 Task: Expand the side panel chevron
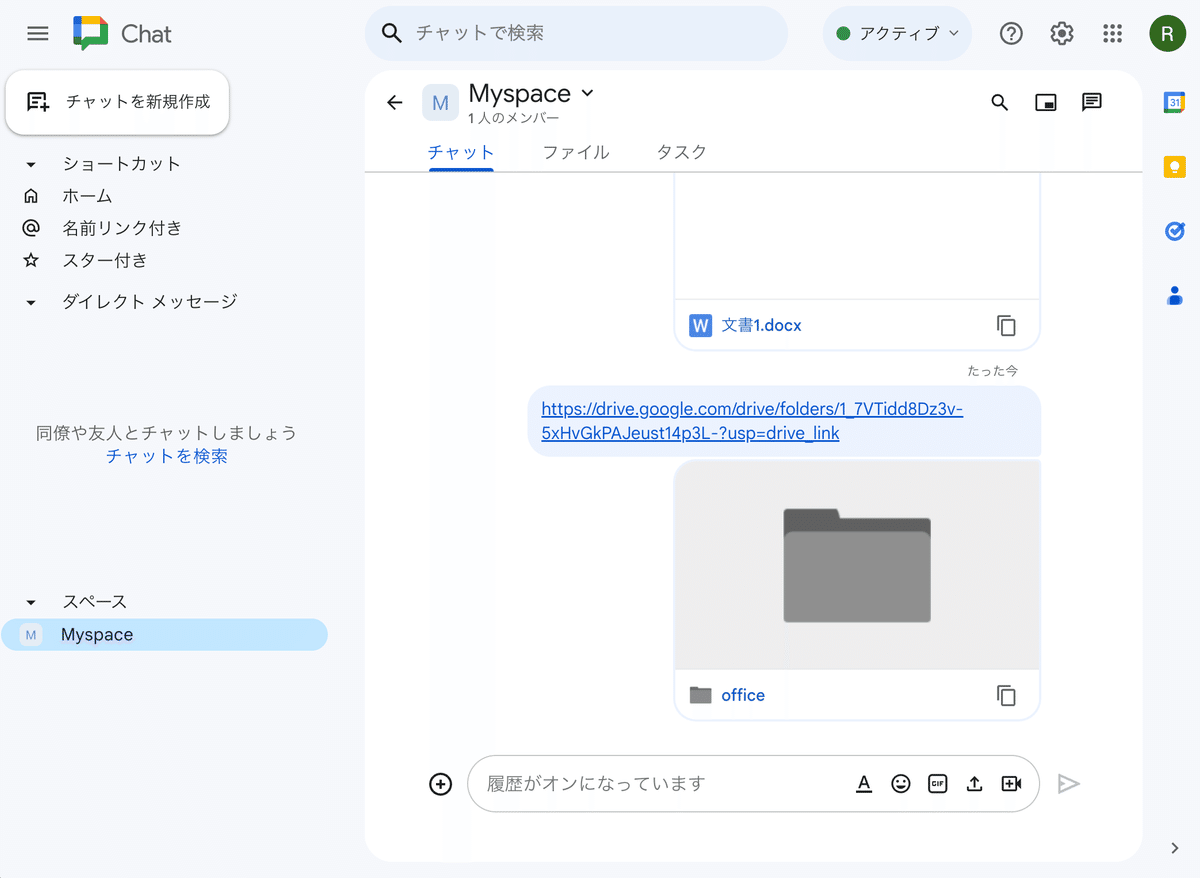(1175, 848)
